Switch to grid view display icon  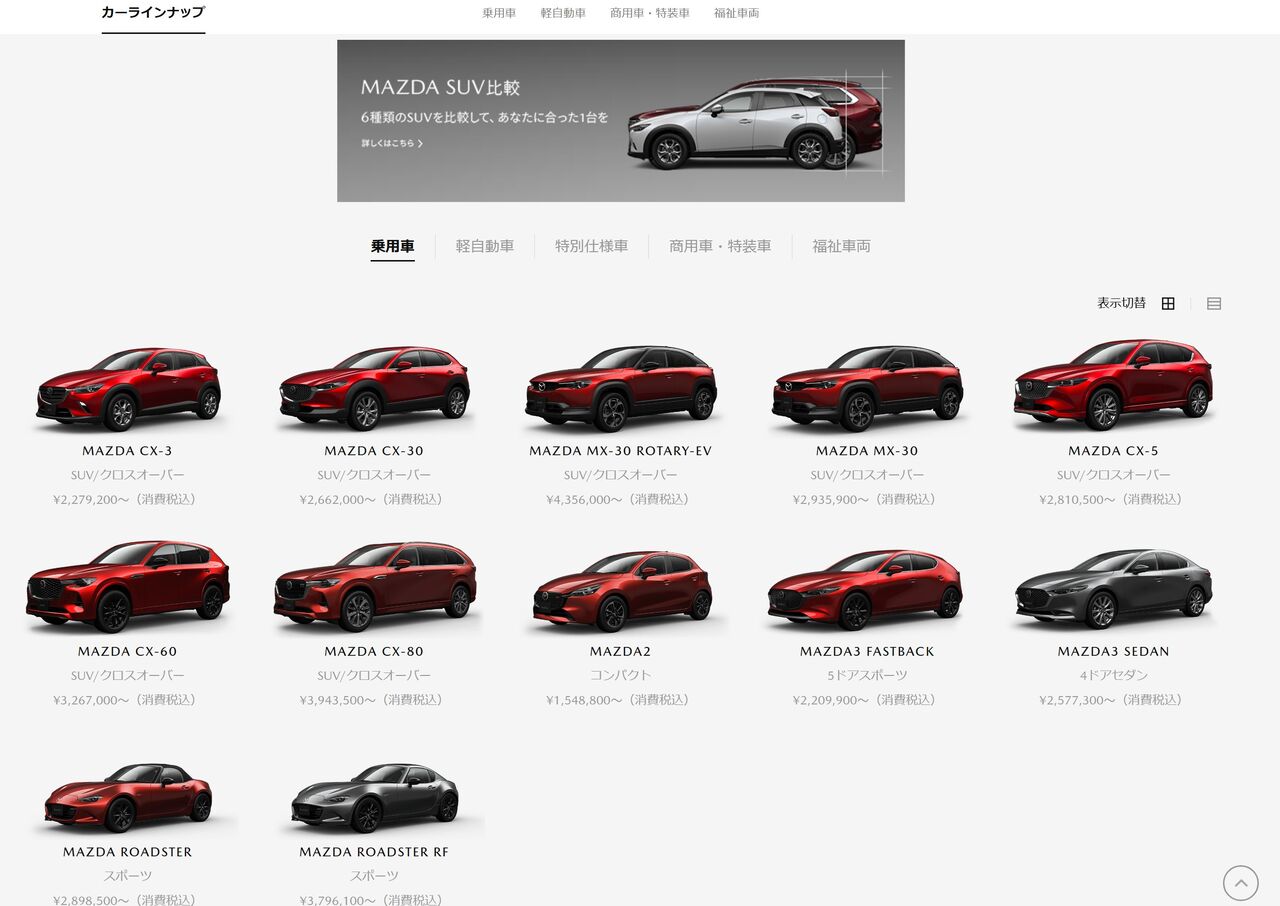1168,304
